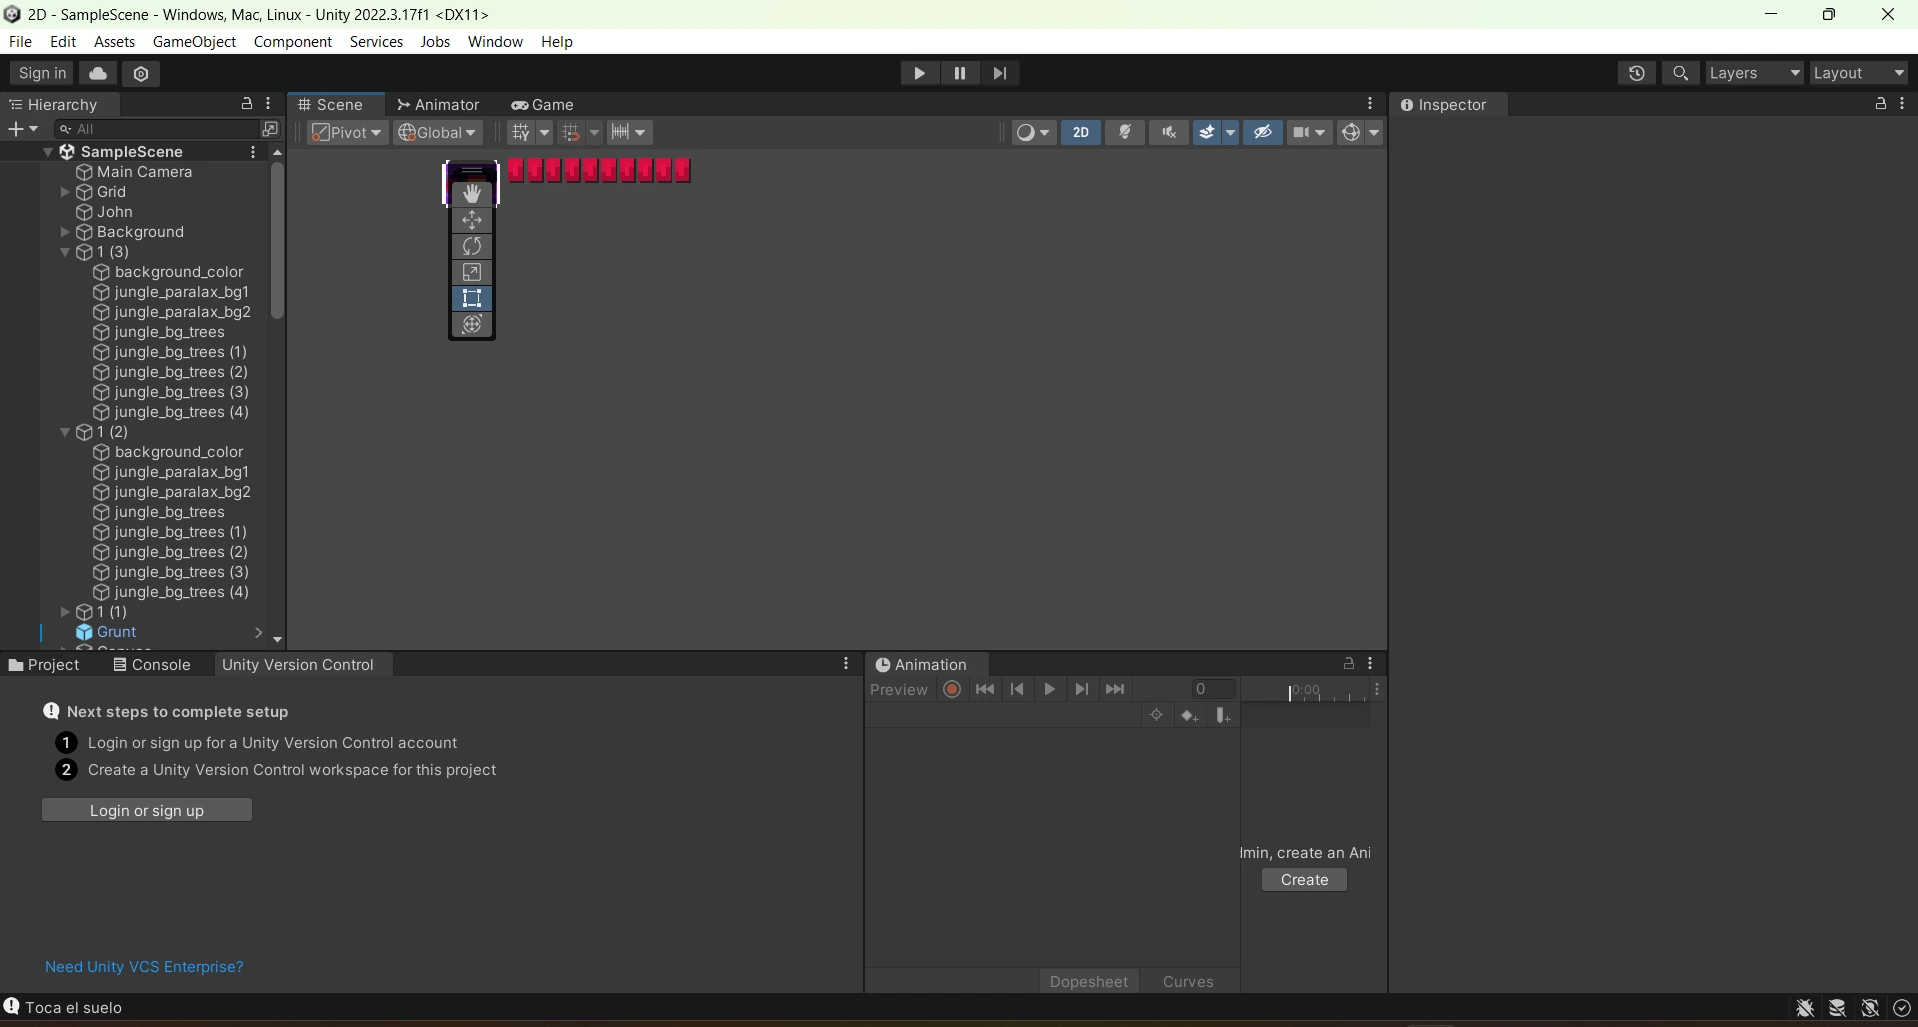This screenshot has width=1918, height=1027.
Task: Expand the Background hierarchy item
Action: point(65,232)
